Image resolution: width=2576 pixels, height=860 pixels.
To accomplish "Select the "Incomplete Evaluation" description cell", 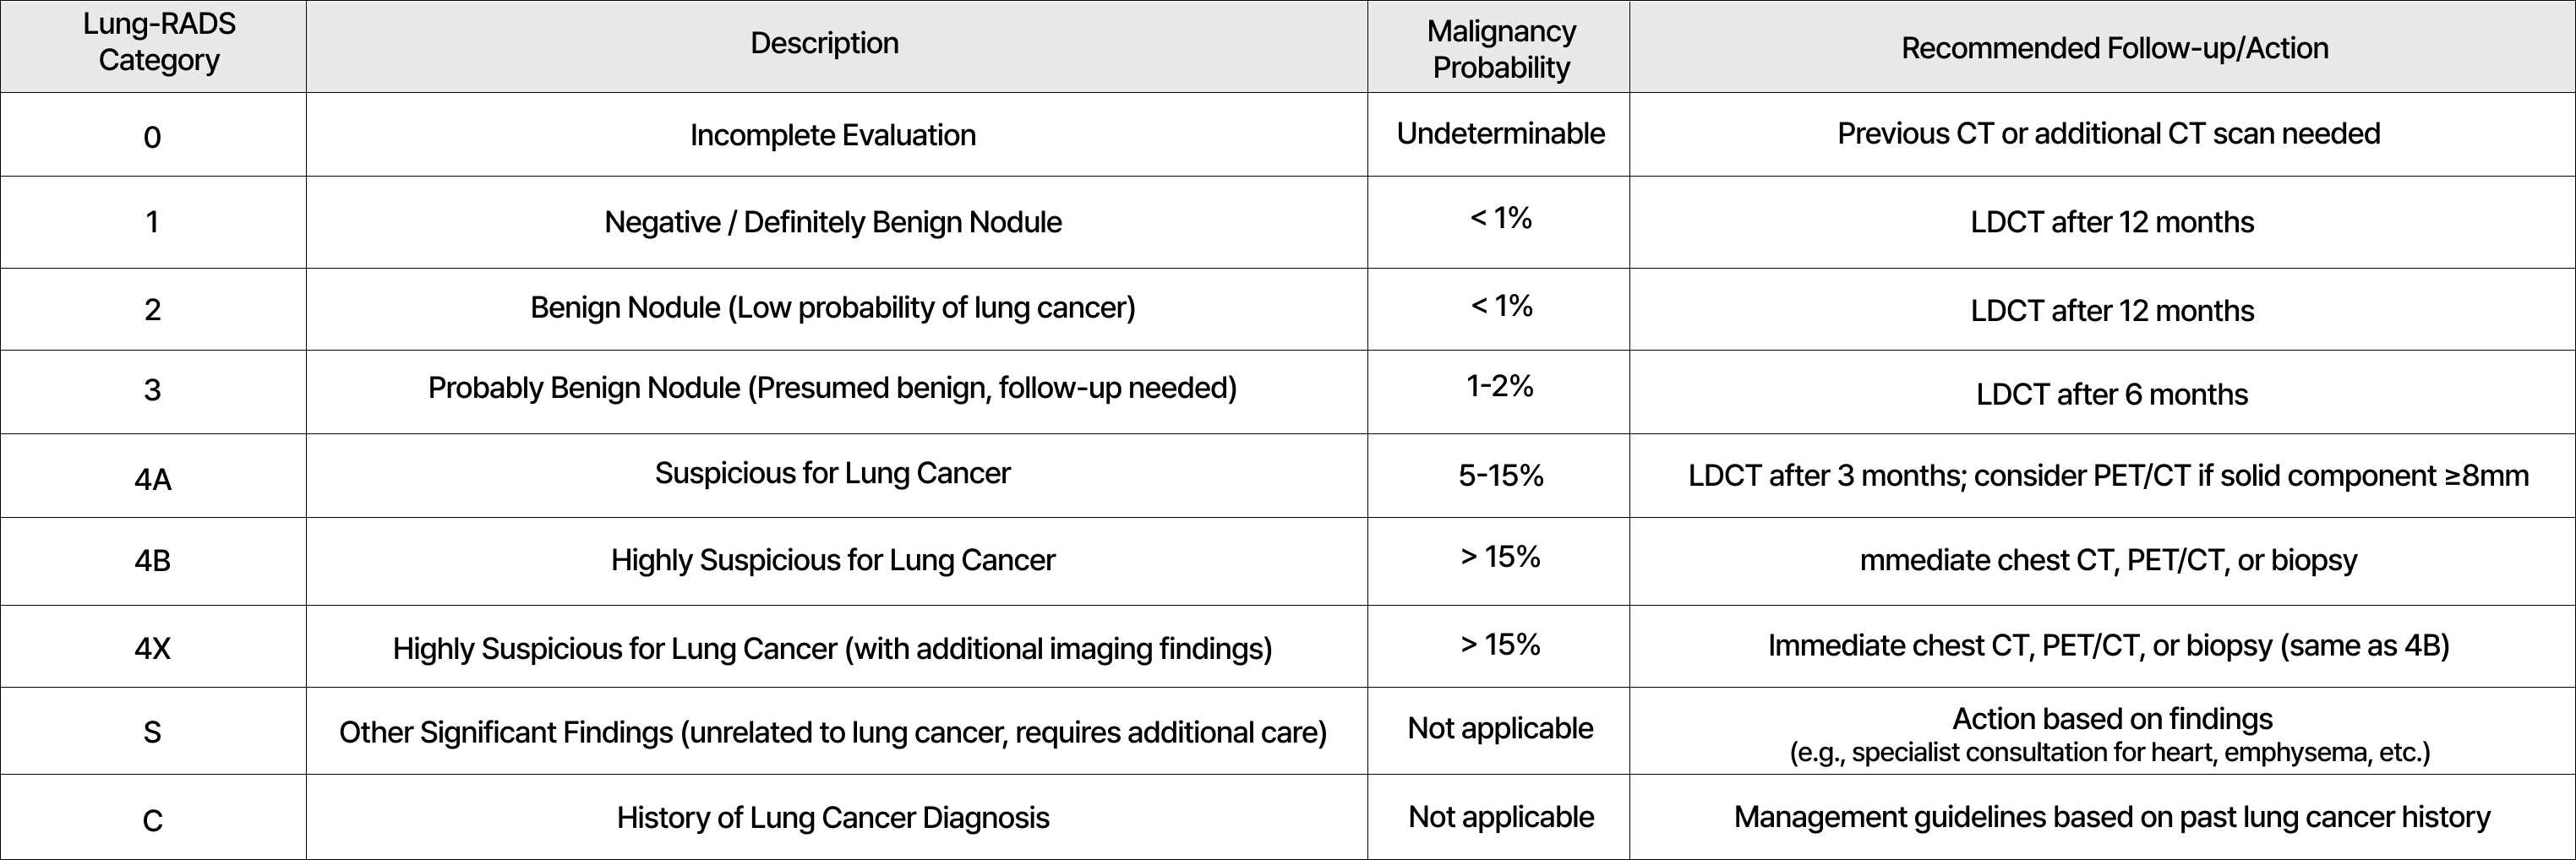I will coord(832,135).
